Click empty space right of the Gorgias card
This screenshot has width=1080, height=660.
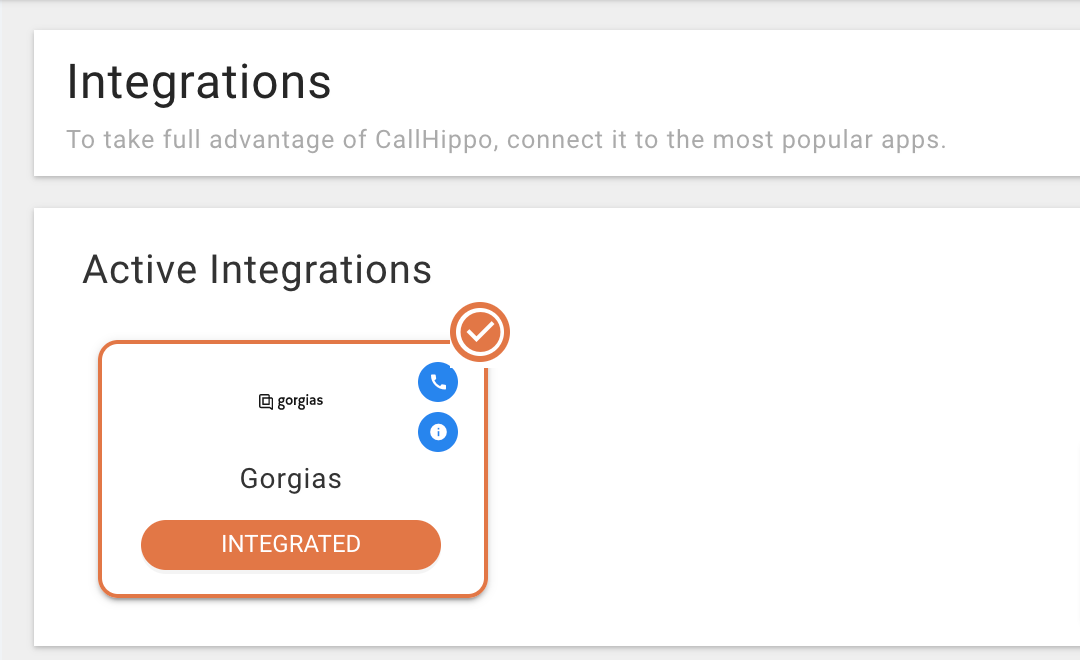[x=758, y=468]
